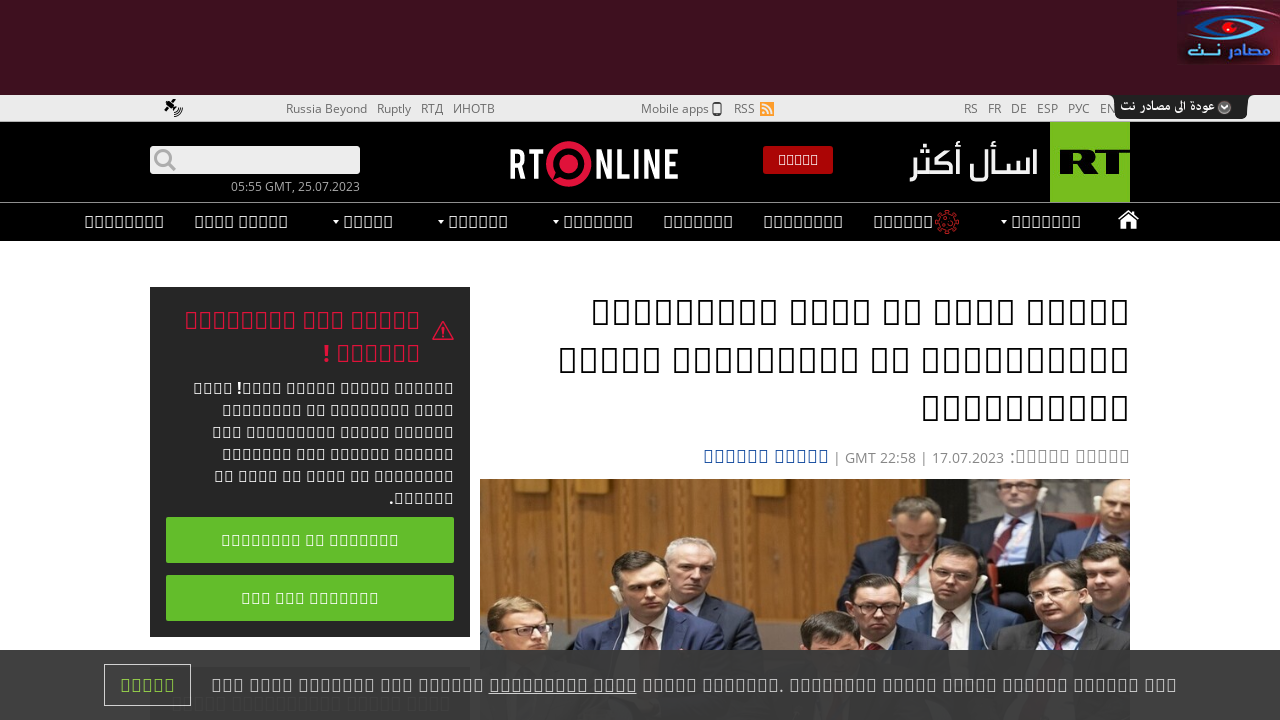
Task: Open the nav item with virus icon
Action: point(916,222)
